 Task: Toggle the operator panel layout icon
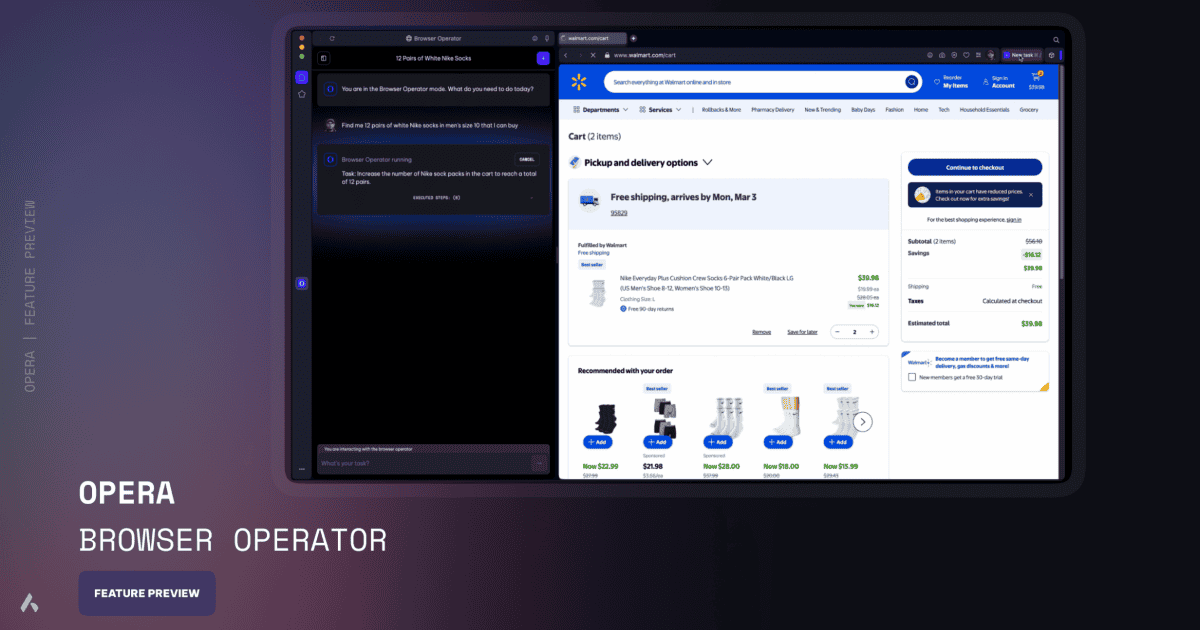click(323, 58)
